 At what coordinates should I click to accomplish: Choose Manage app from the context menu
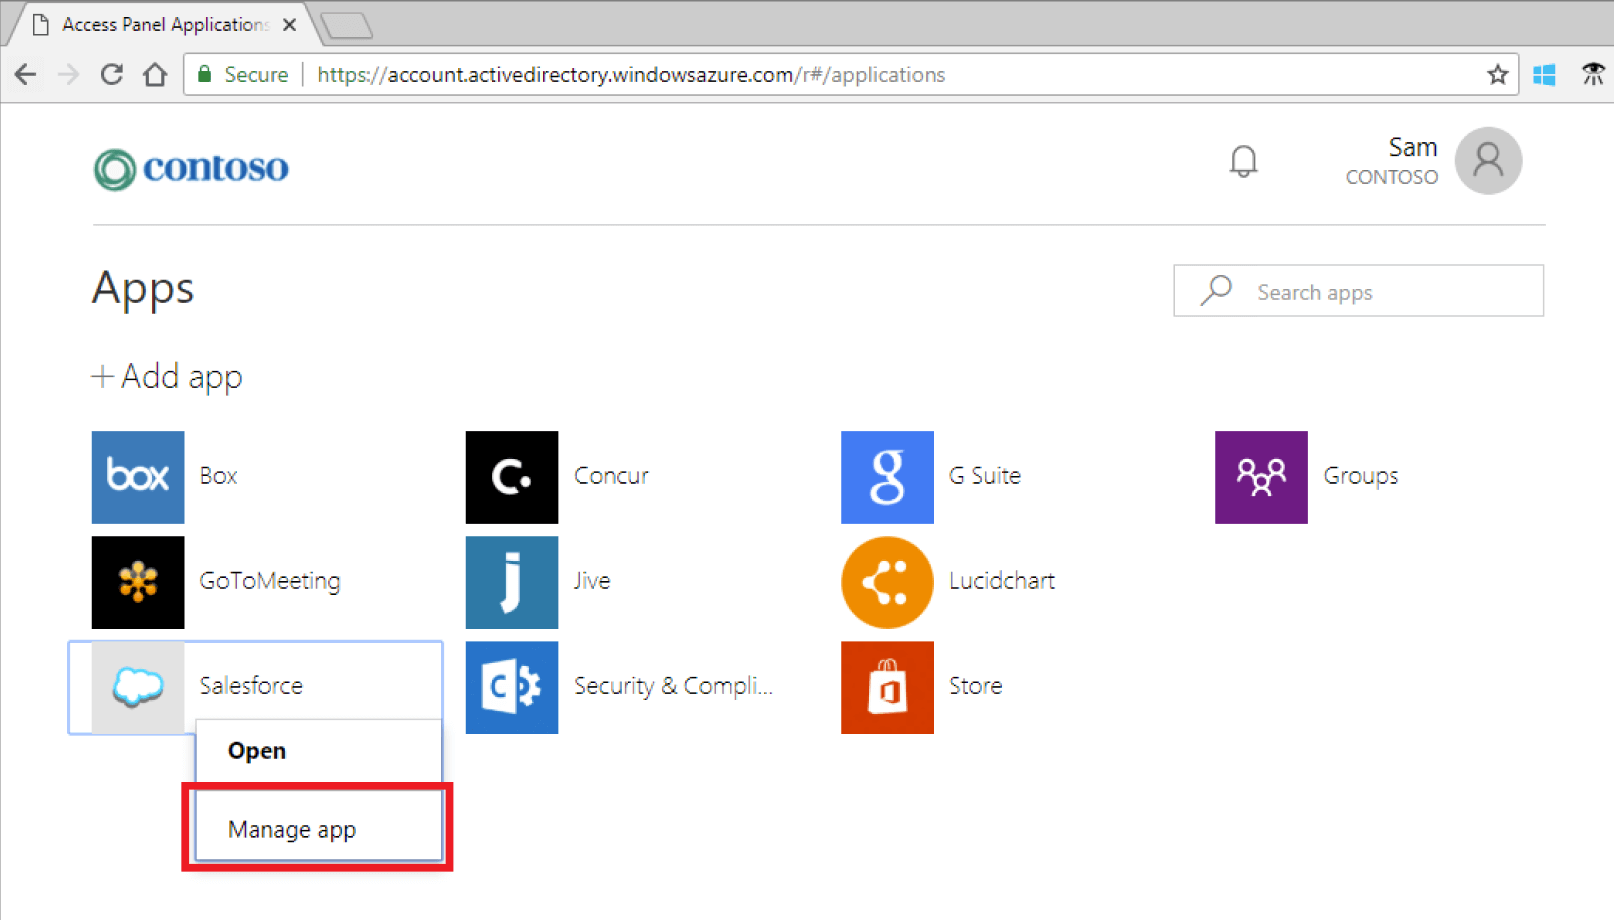pyautogui.click(x=292, y=828)
